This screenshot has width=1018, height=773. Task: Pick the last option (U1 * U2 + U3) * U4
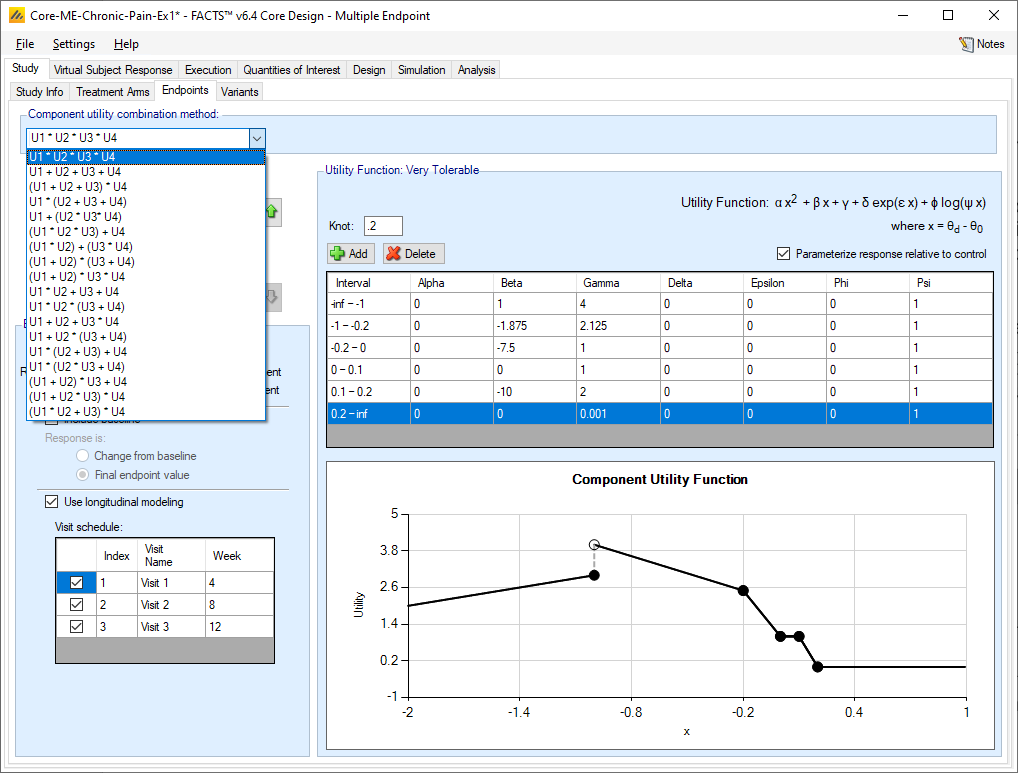point(78,412)
